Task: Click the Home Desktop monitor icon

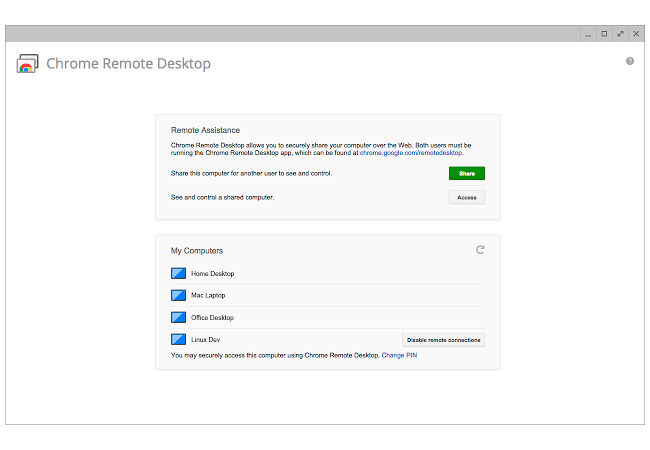Action: [178, 273]
